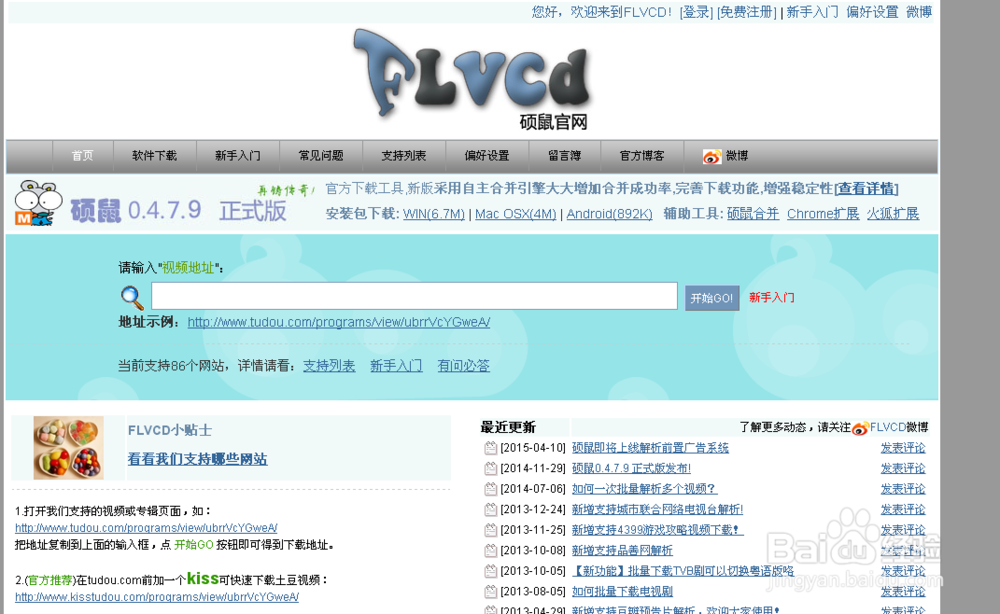
Task: Click the magnifying glass search icon
Action: tap(132, 297)
